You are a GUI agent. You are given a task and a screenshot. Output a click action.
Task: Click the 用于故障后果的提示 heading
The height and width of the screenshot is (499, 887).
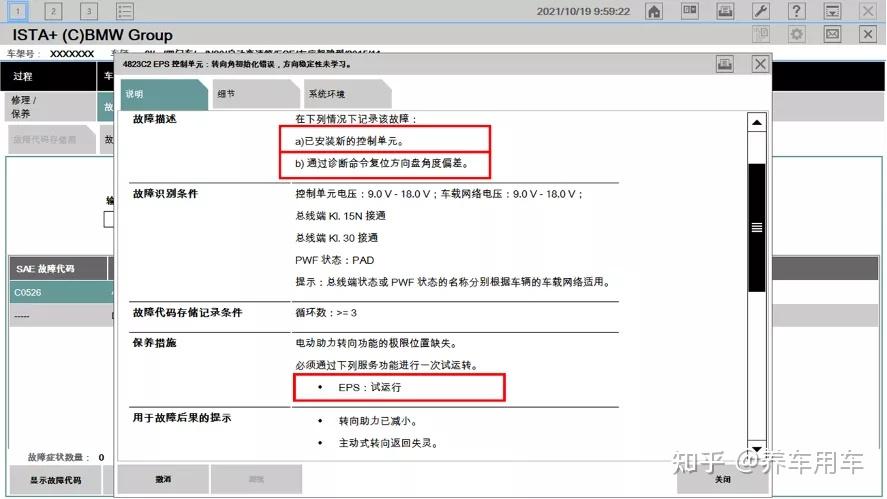click(182, 418)
